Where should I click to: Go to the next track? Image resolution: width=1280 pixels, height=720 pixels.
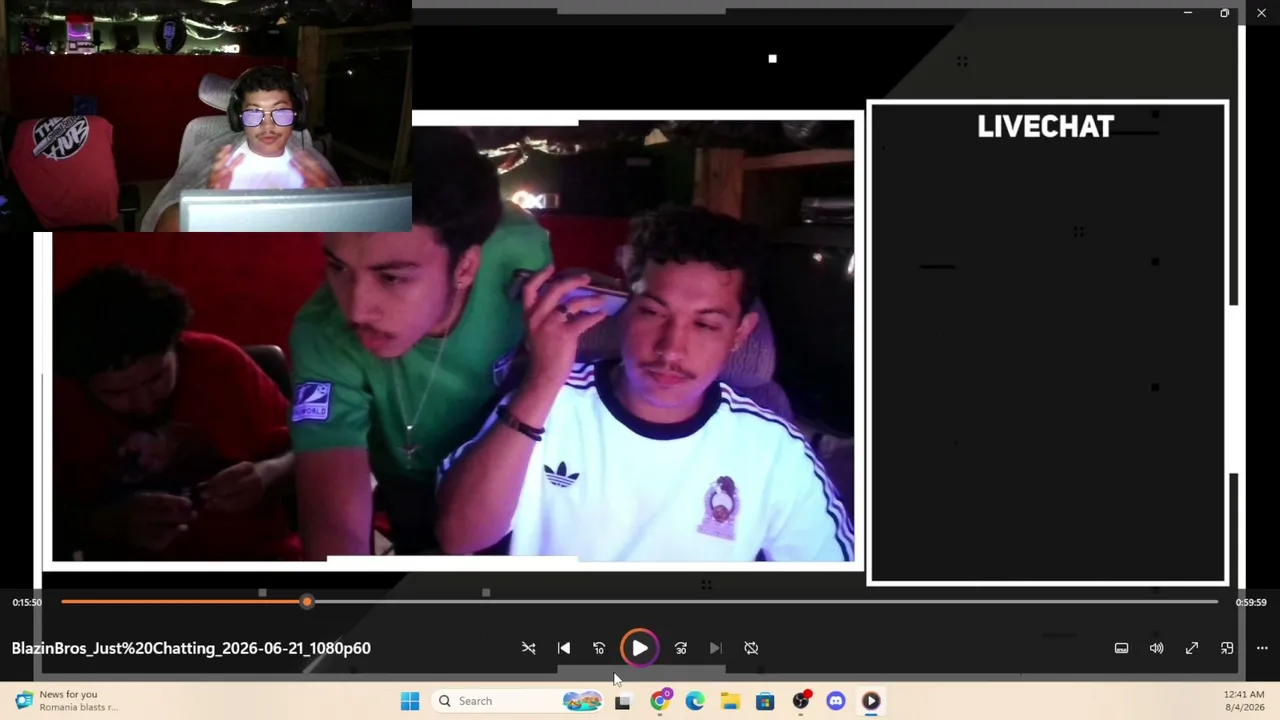click(x=716, y=648)
